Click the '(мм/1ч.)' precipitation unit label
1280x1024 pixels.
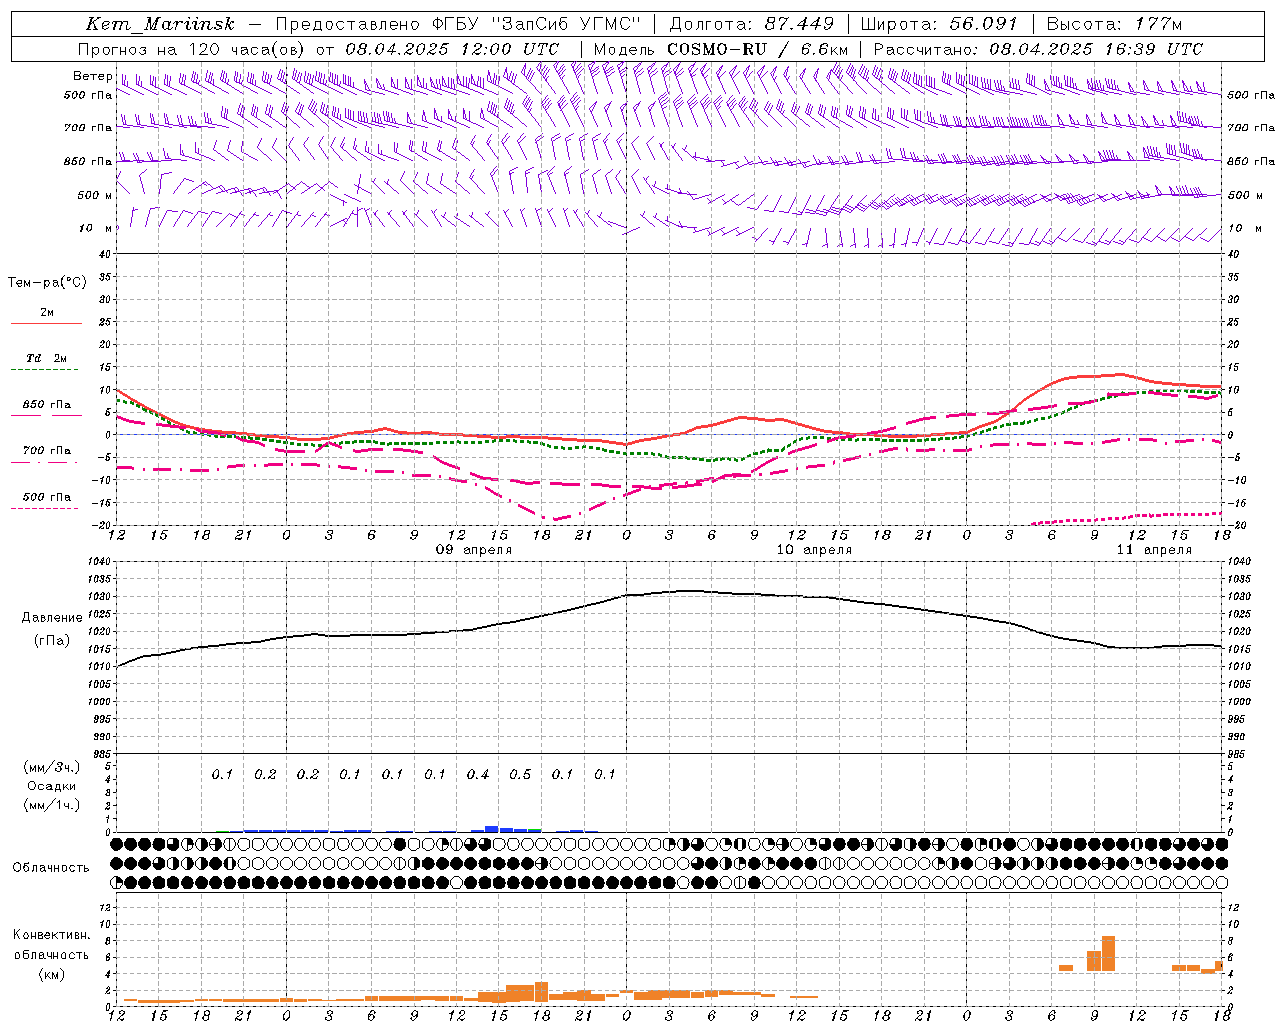52,805
